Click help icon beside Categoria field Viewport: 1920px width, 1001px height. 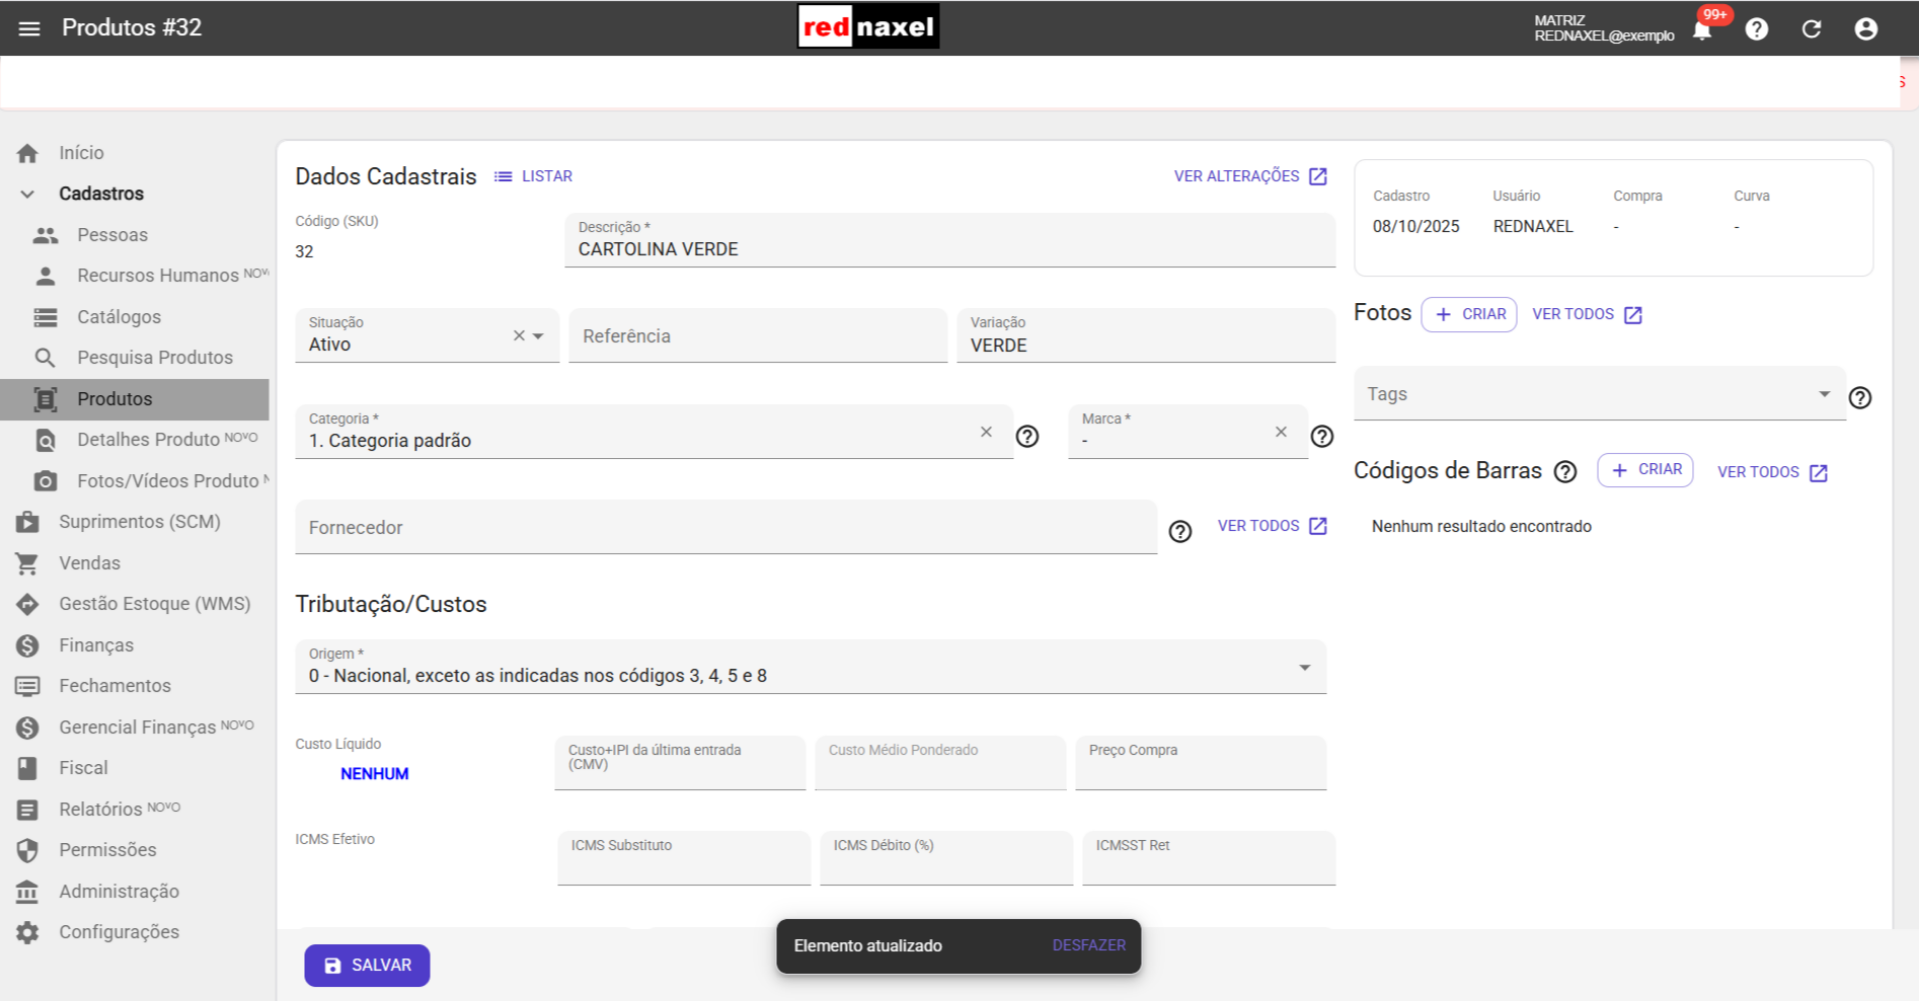(1027, 436)
